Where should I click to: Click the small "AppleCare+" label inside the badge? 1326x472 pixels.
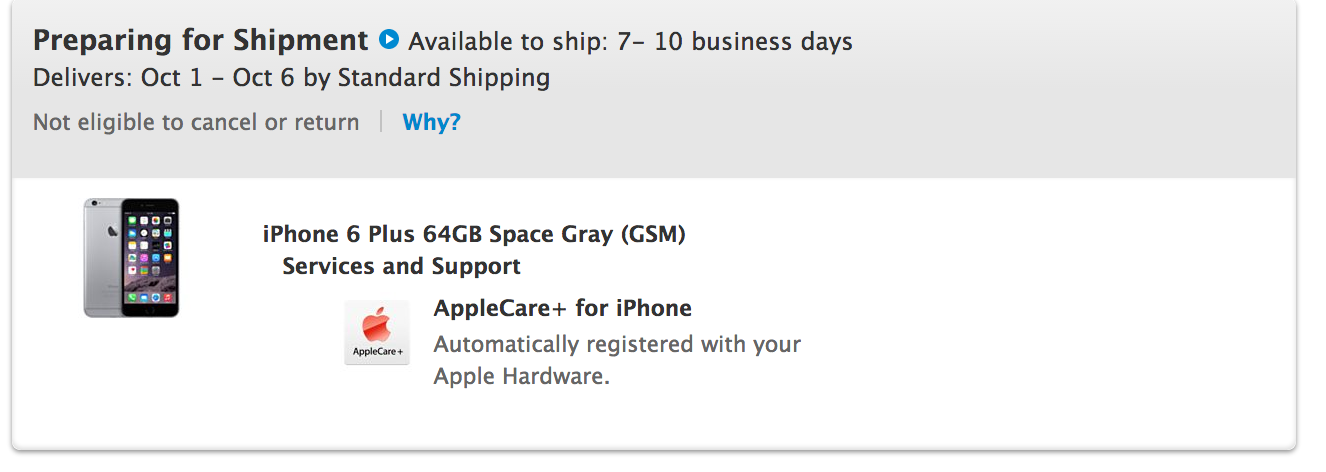pos(377,352)
